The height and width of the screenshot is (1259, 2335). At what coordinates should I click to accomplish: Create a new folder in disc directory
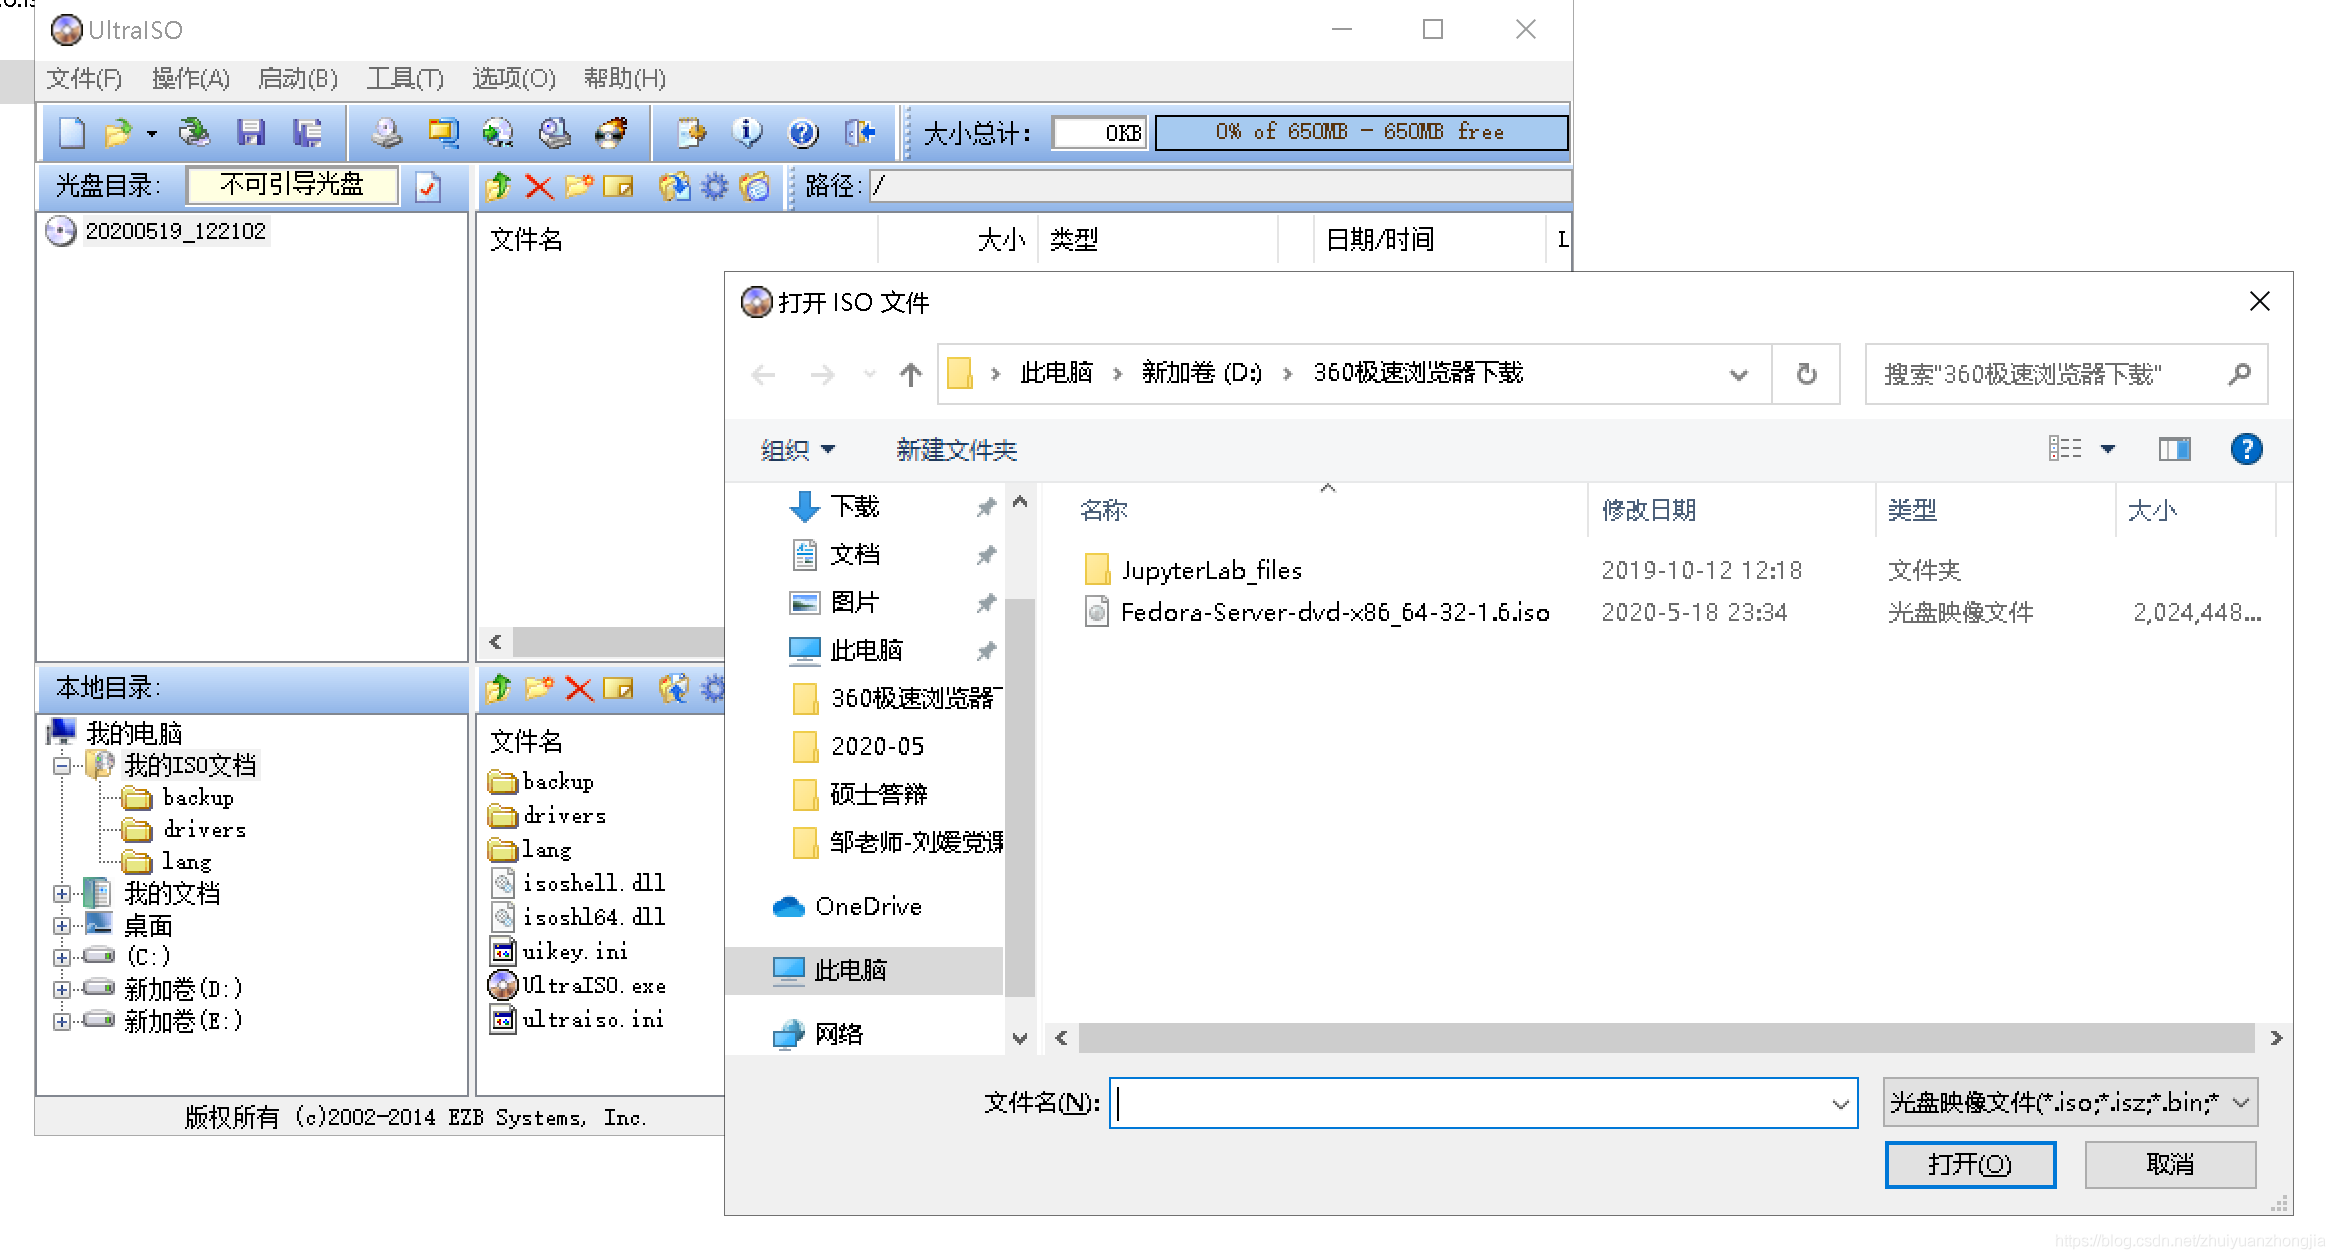[x=577, y=186]
